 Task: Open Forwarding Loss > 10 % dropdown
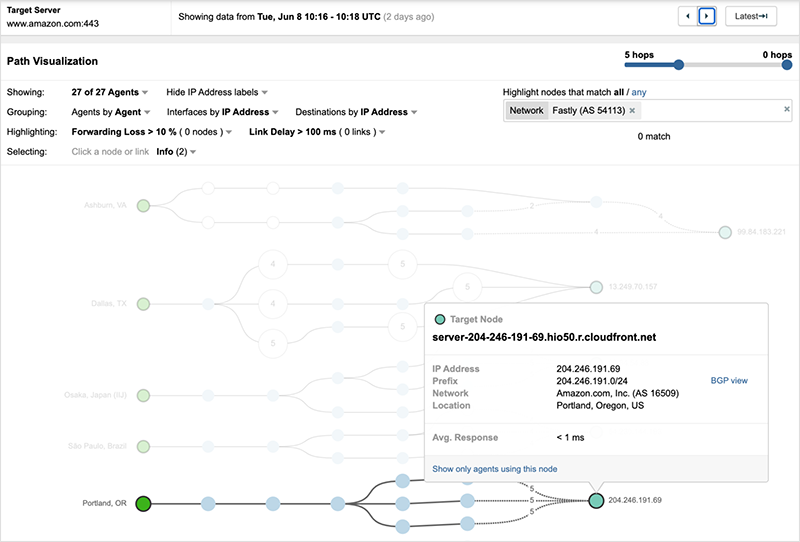pyautogui.click(x=152, y=132)
